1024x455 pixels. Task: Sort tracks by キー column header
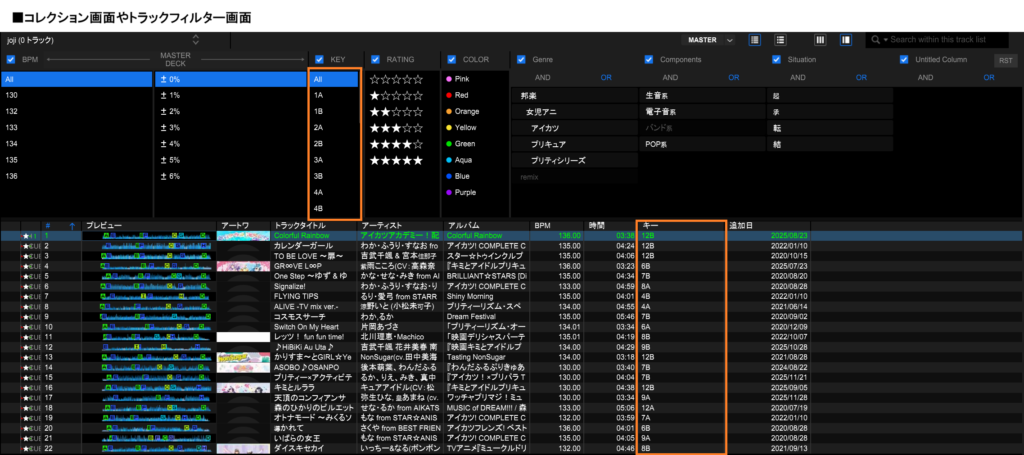click(x=680, y=226)
